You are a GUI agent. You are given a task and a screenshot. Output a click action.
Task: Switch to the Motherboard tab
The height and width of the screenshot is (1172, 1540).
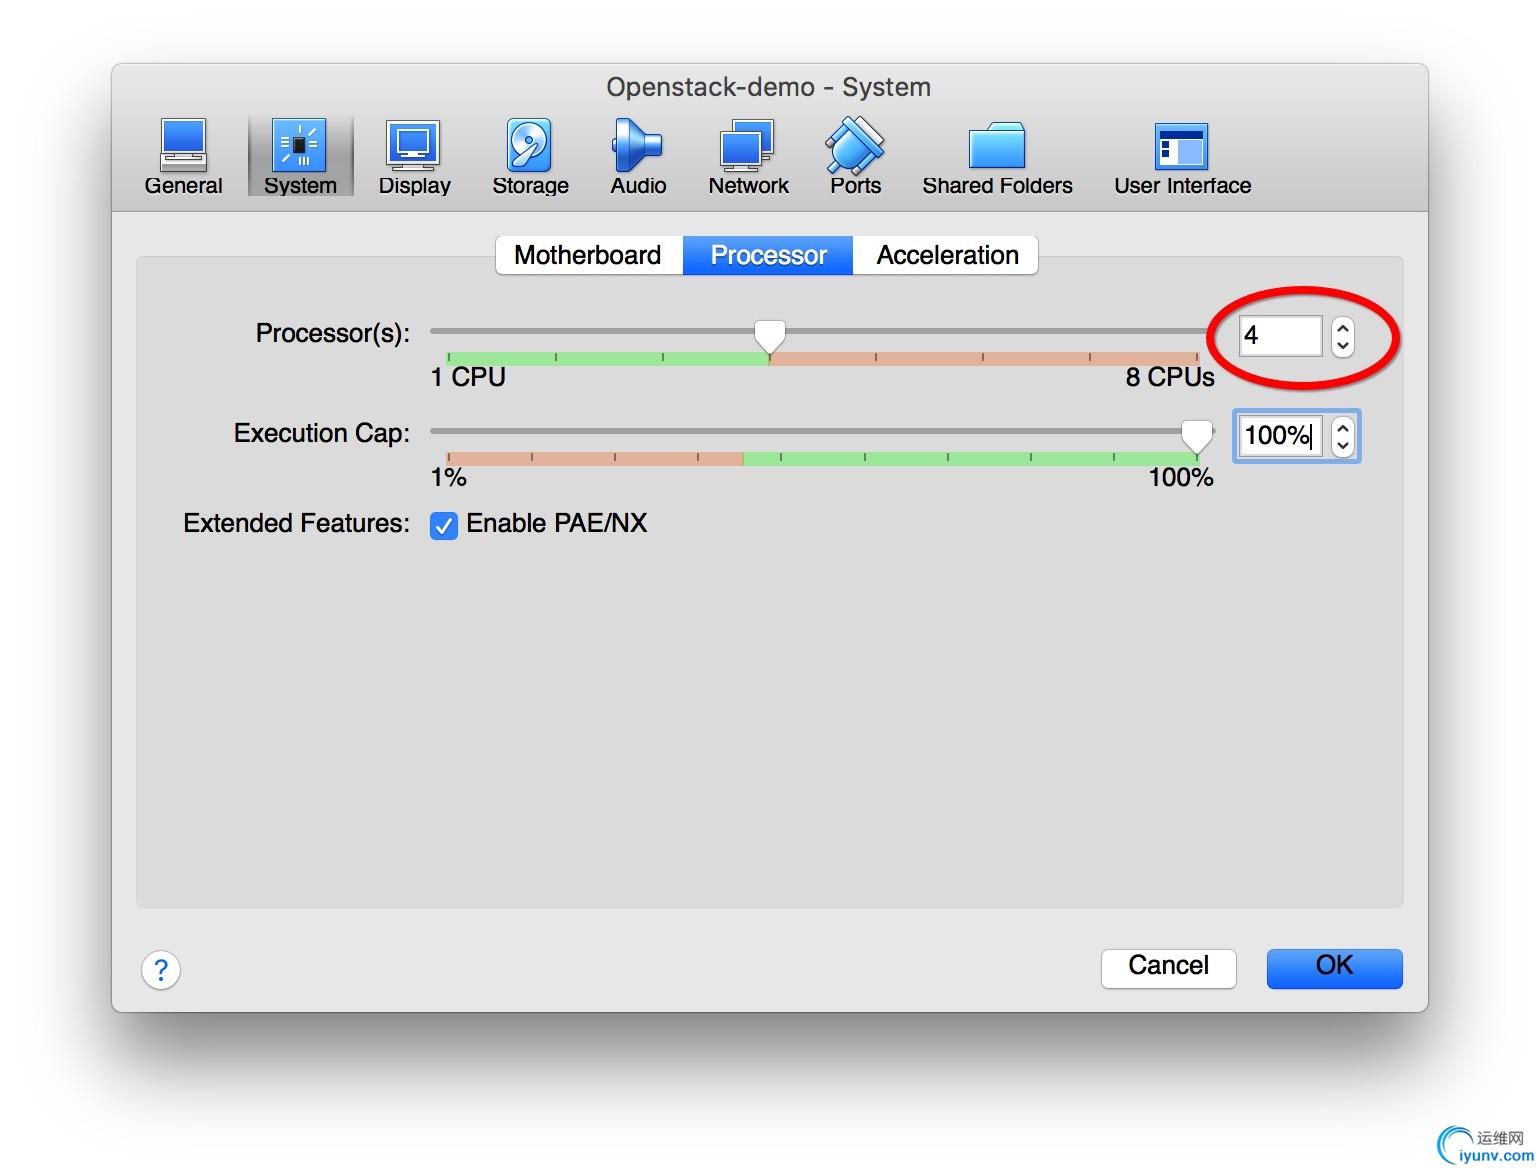click(x=589, y=255)
